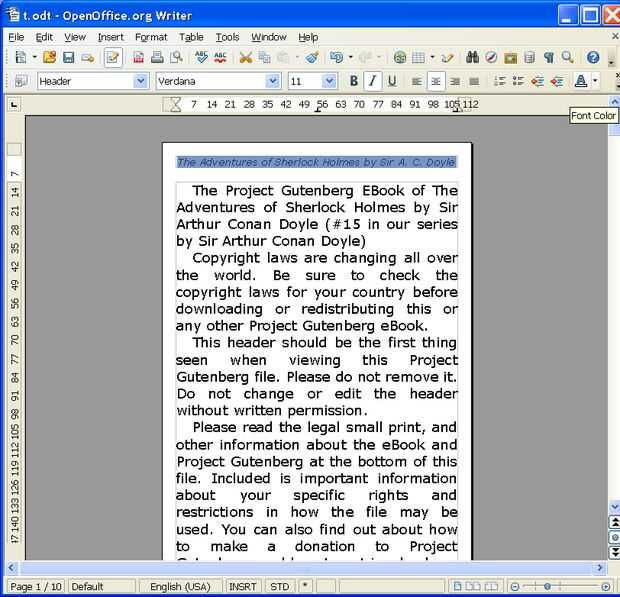The image size is (620, 597).
Task: Toggle Underline formatting
Action: 391,81
